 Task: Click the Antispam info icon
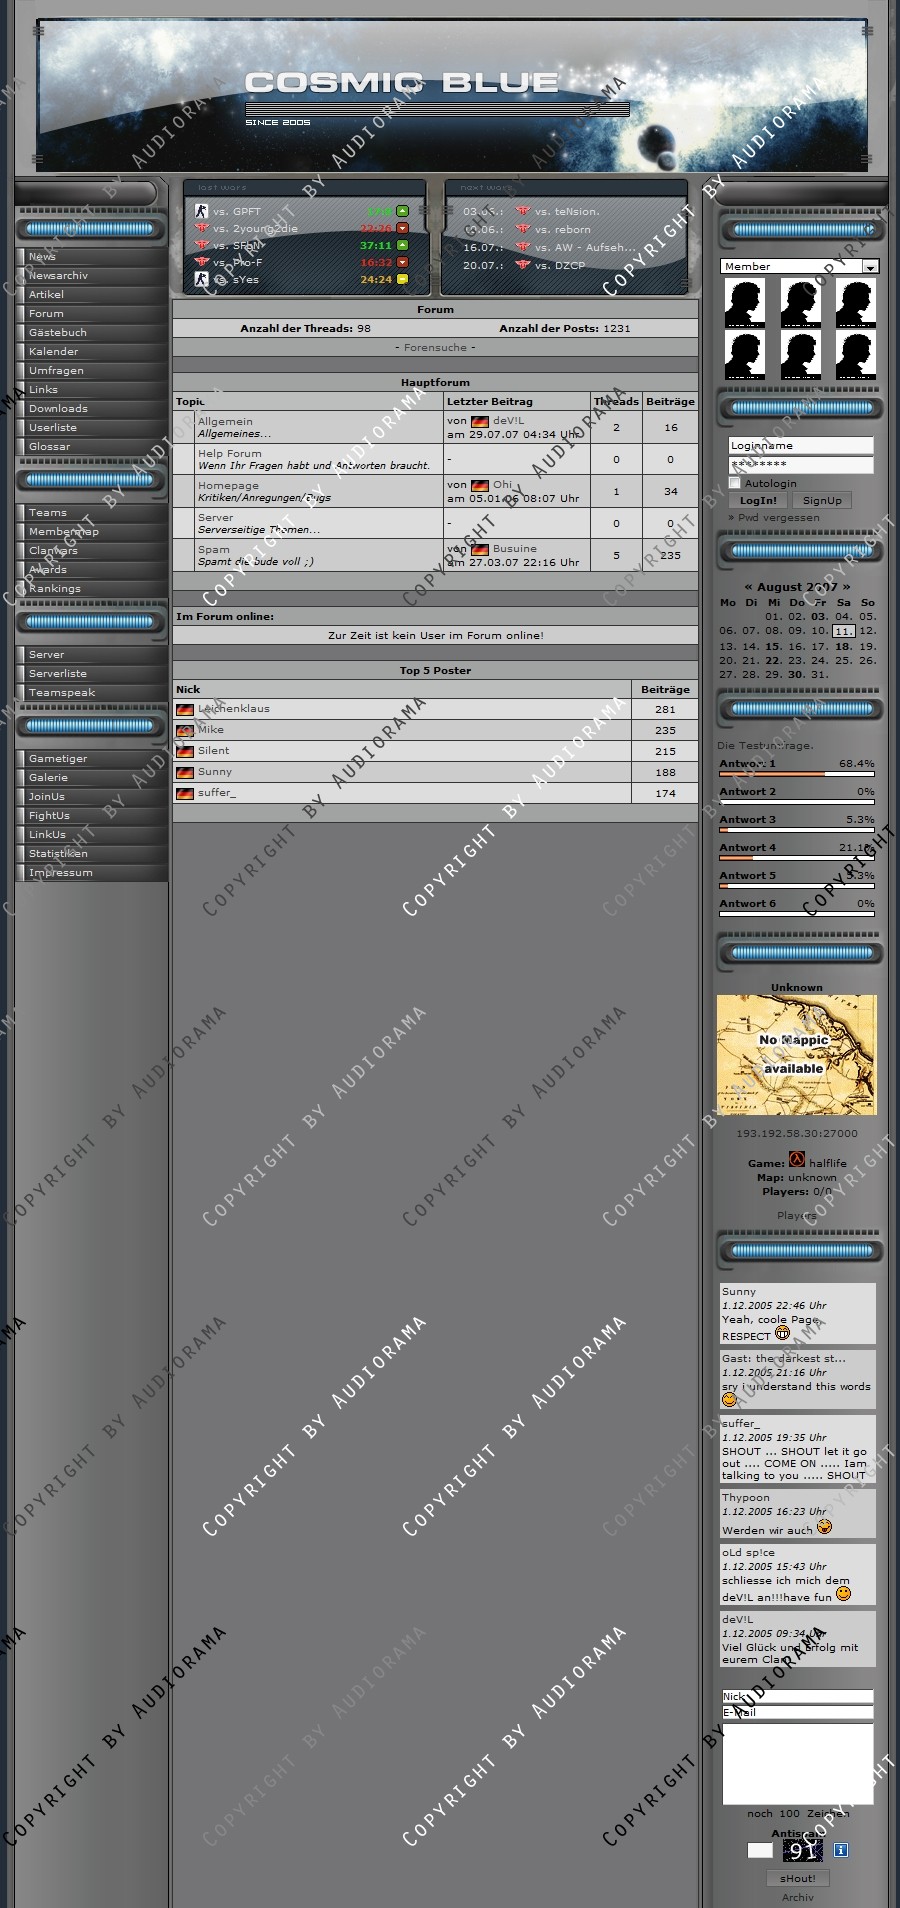(841, 1850)
